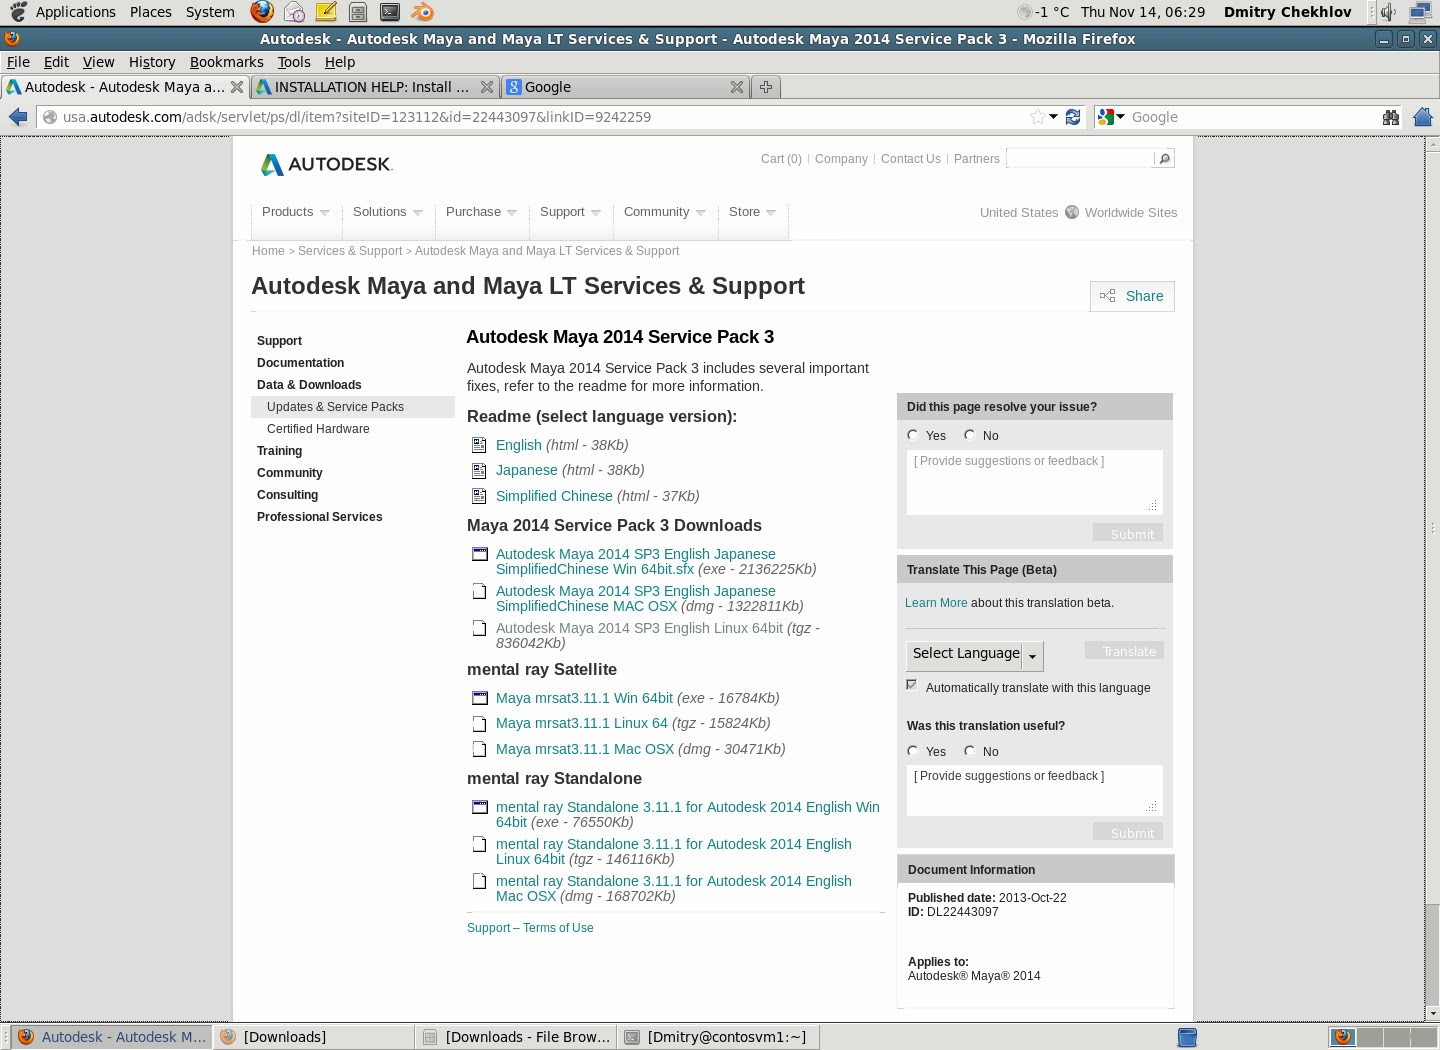Open the Firefox home page icon
1440x1050 pixels.
pos(1423,117)
